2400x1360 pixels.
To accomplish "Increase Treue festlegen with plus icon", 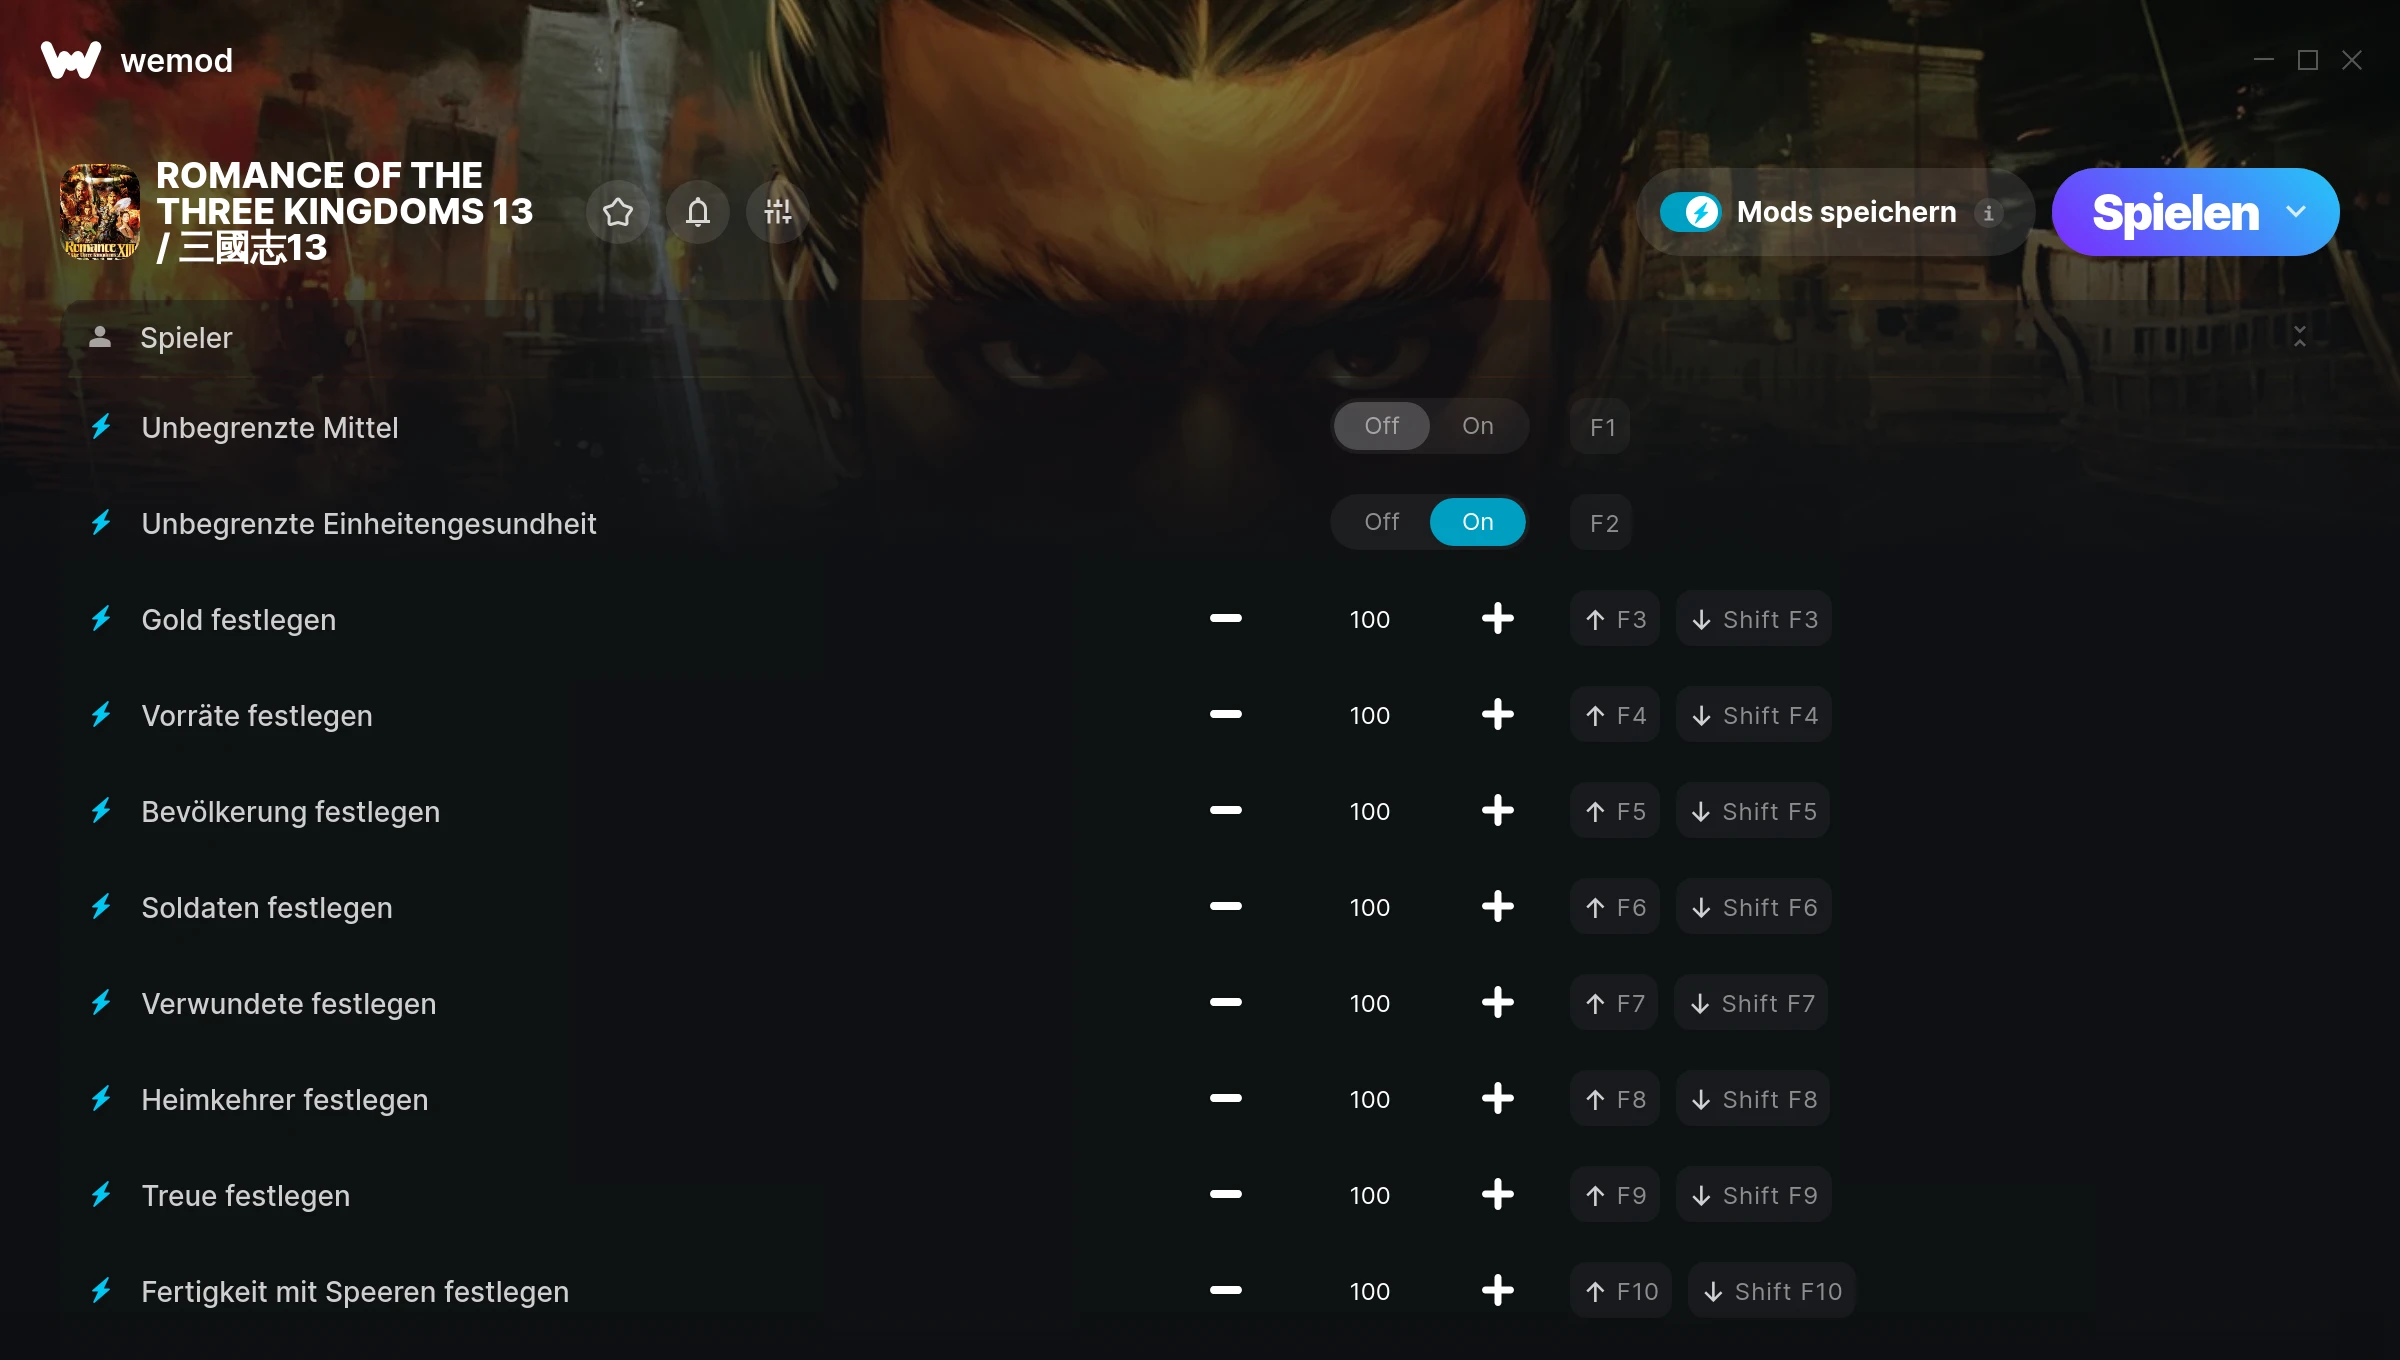I will (x=1497, y=1195).
